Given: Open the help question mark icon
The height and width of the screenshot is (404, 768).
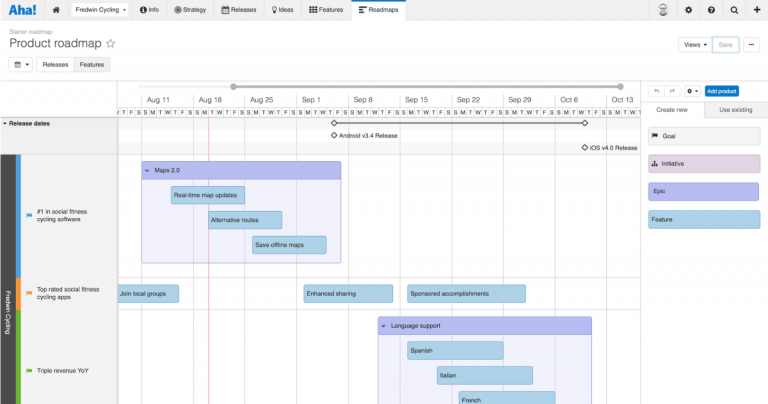Looking at the screenshot, I should point(711,10).
